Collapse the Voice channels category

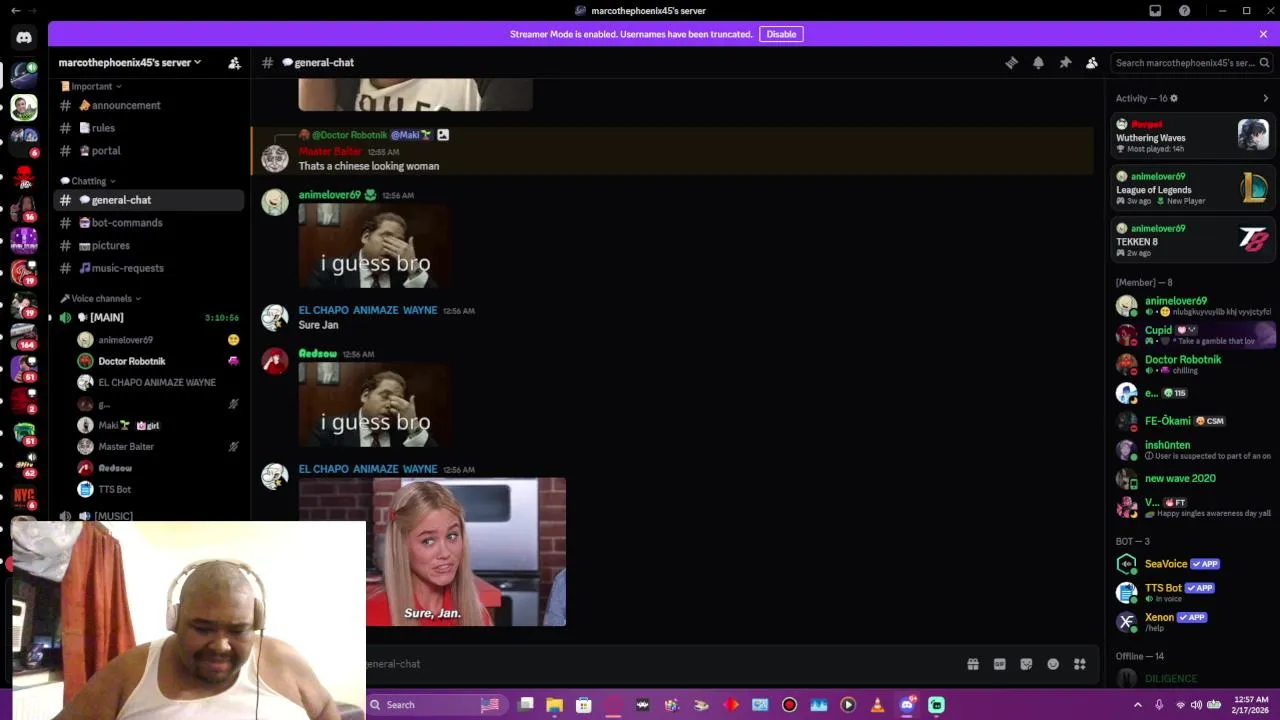(101, 299)
